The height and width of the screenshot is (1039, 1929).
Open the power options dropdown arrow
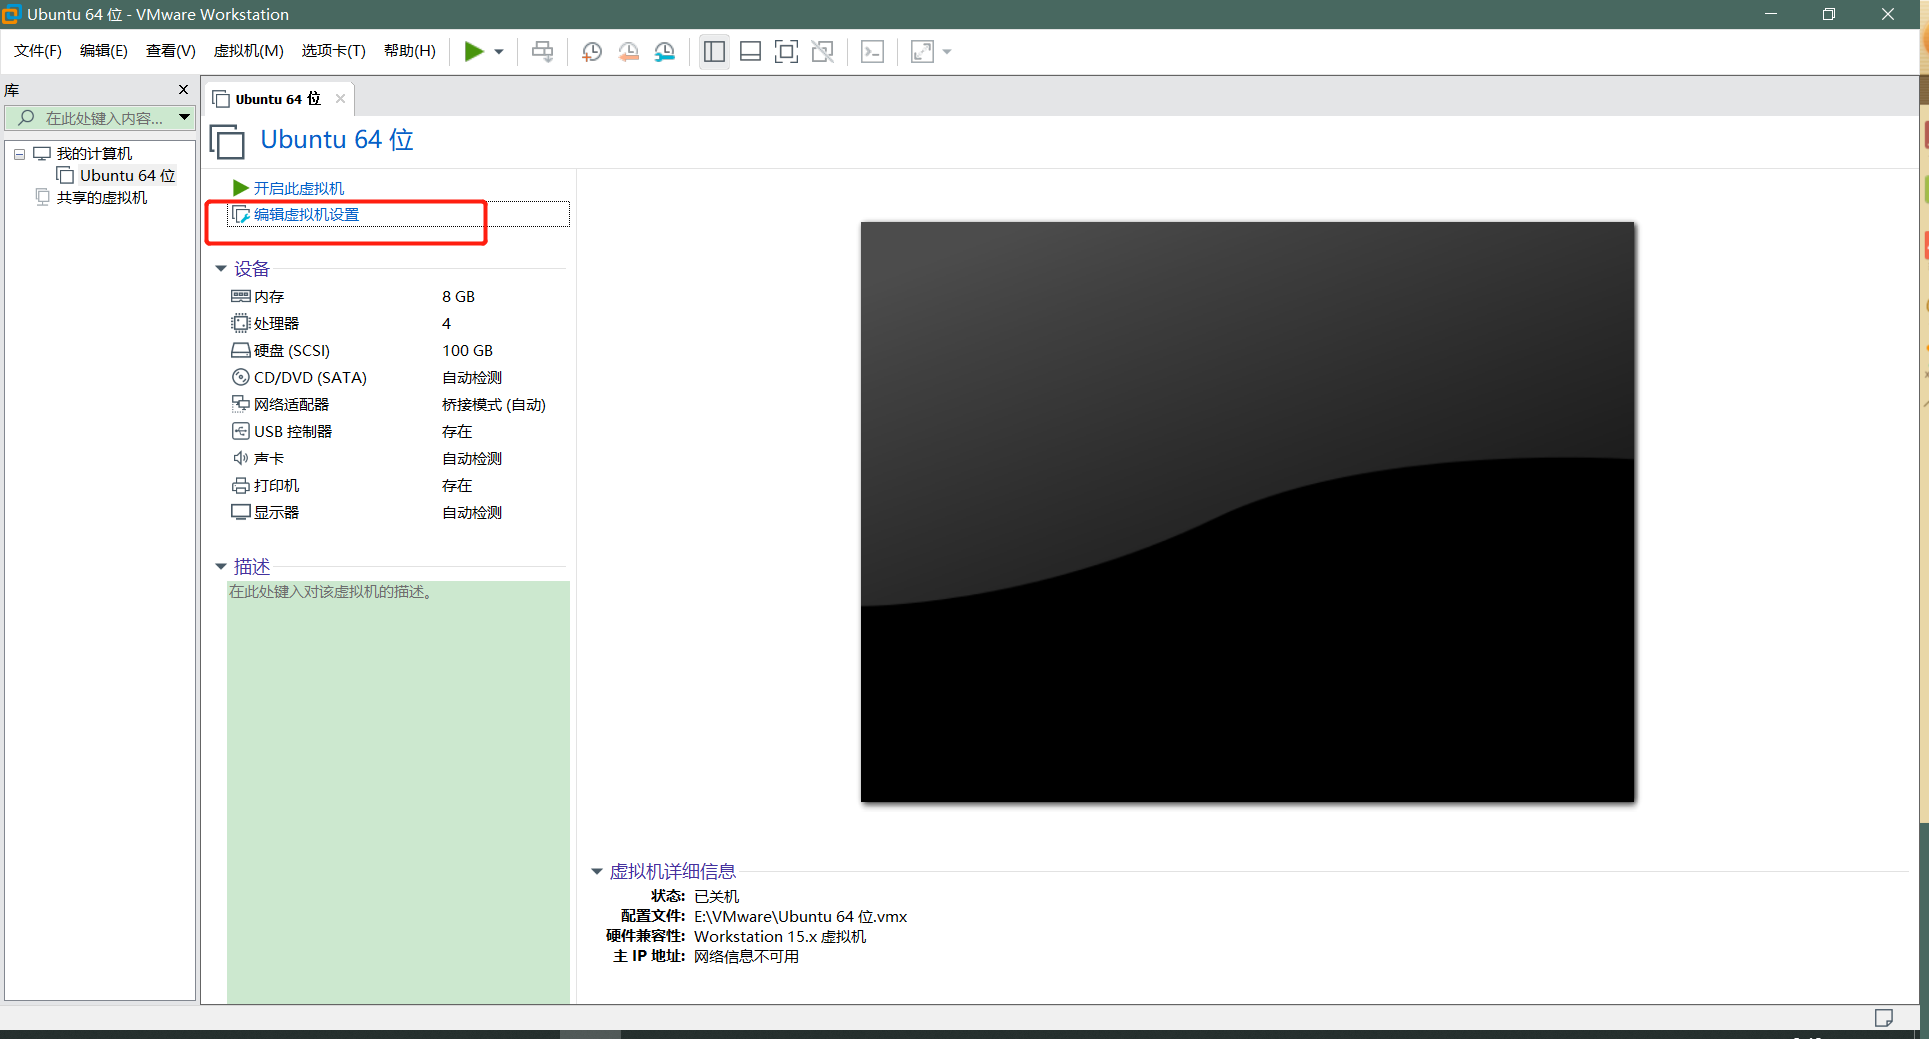499,52
